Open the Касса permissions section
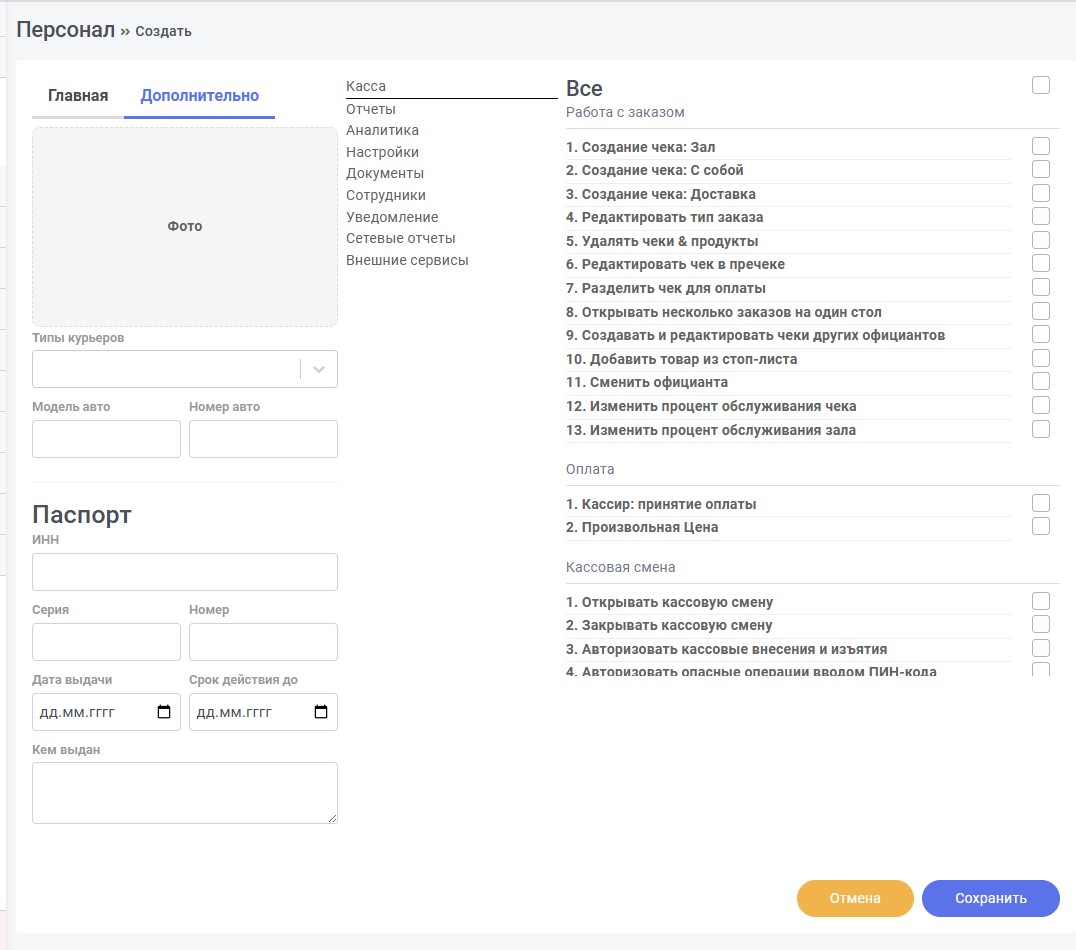The height and width of the screenshot is (950, 1076). coord(366,86)
